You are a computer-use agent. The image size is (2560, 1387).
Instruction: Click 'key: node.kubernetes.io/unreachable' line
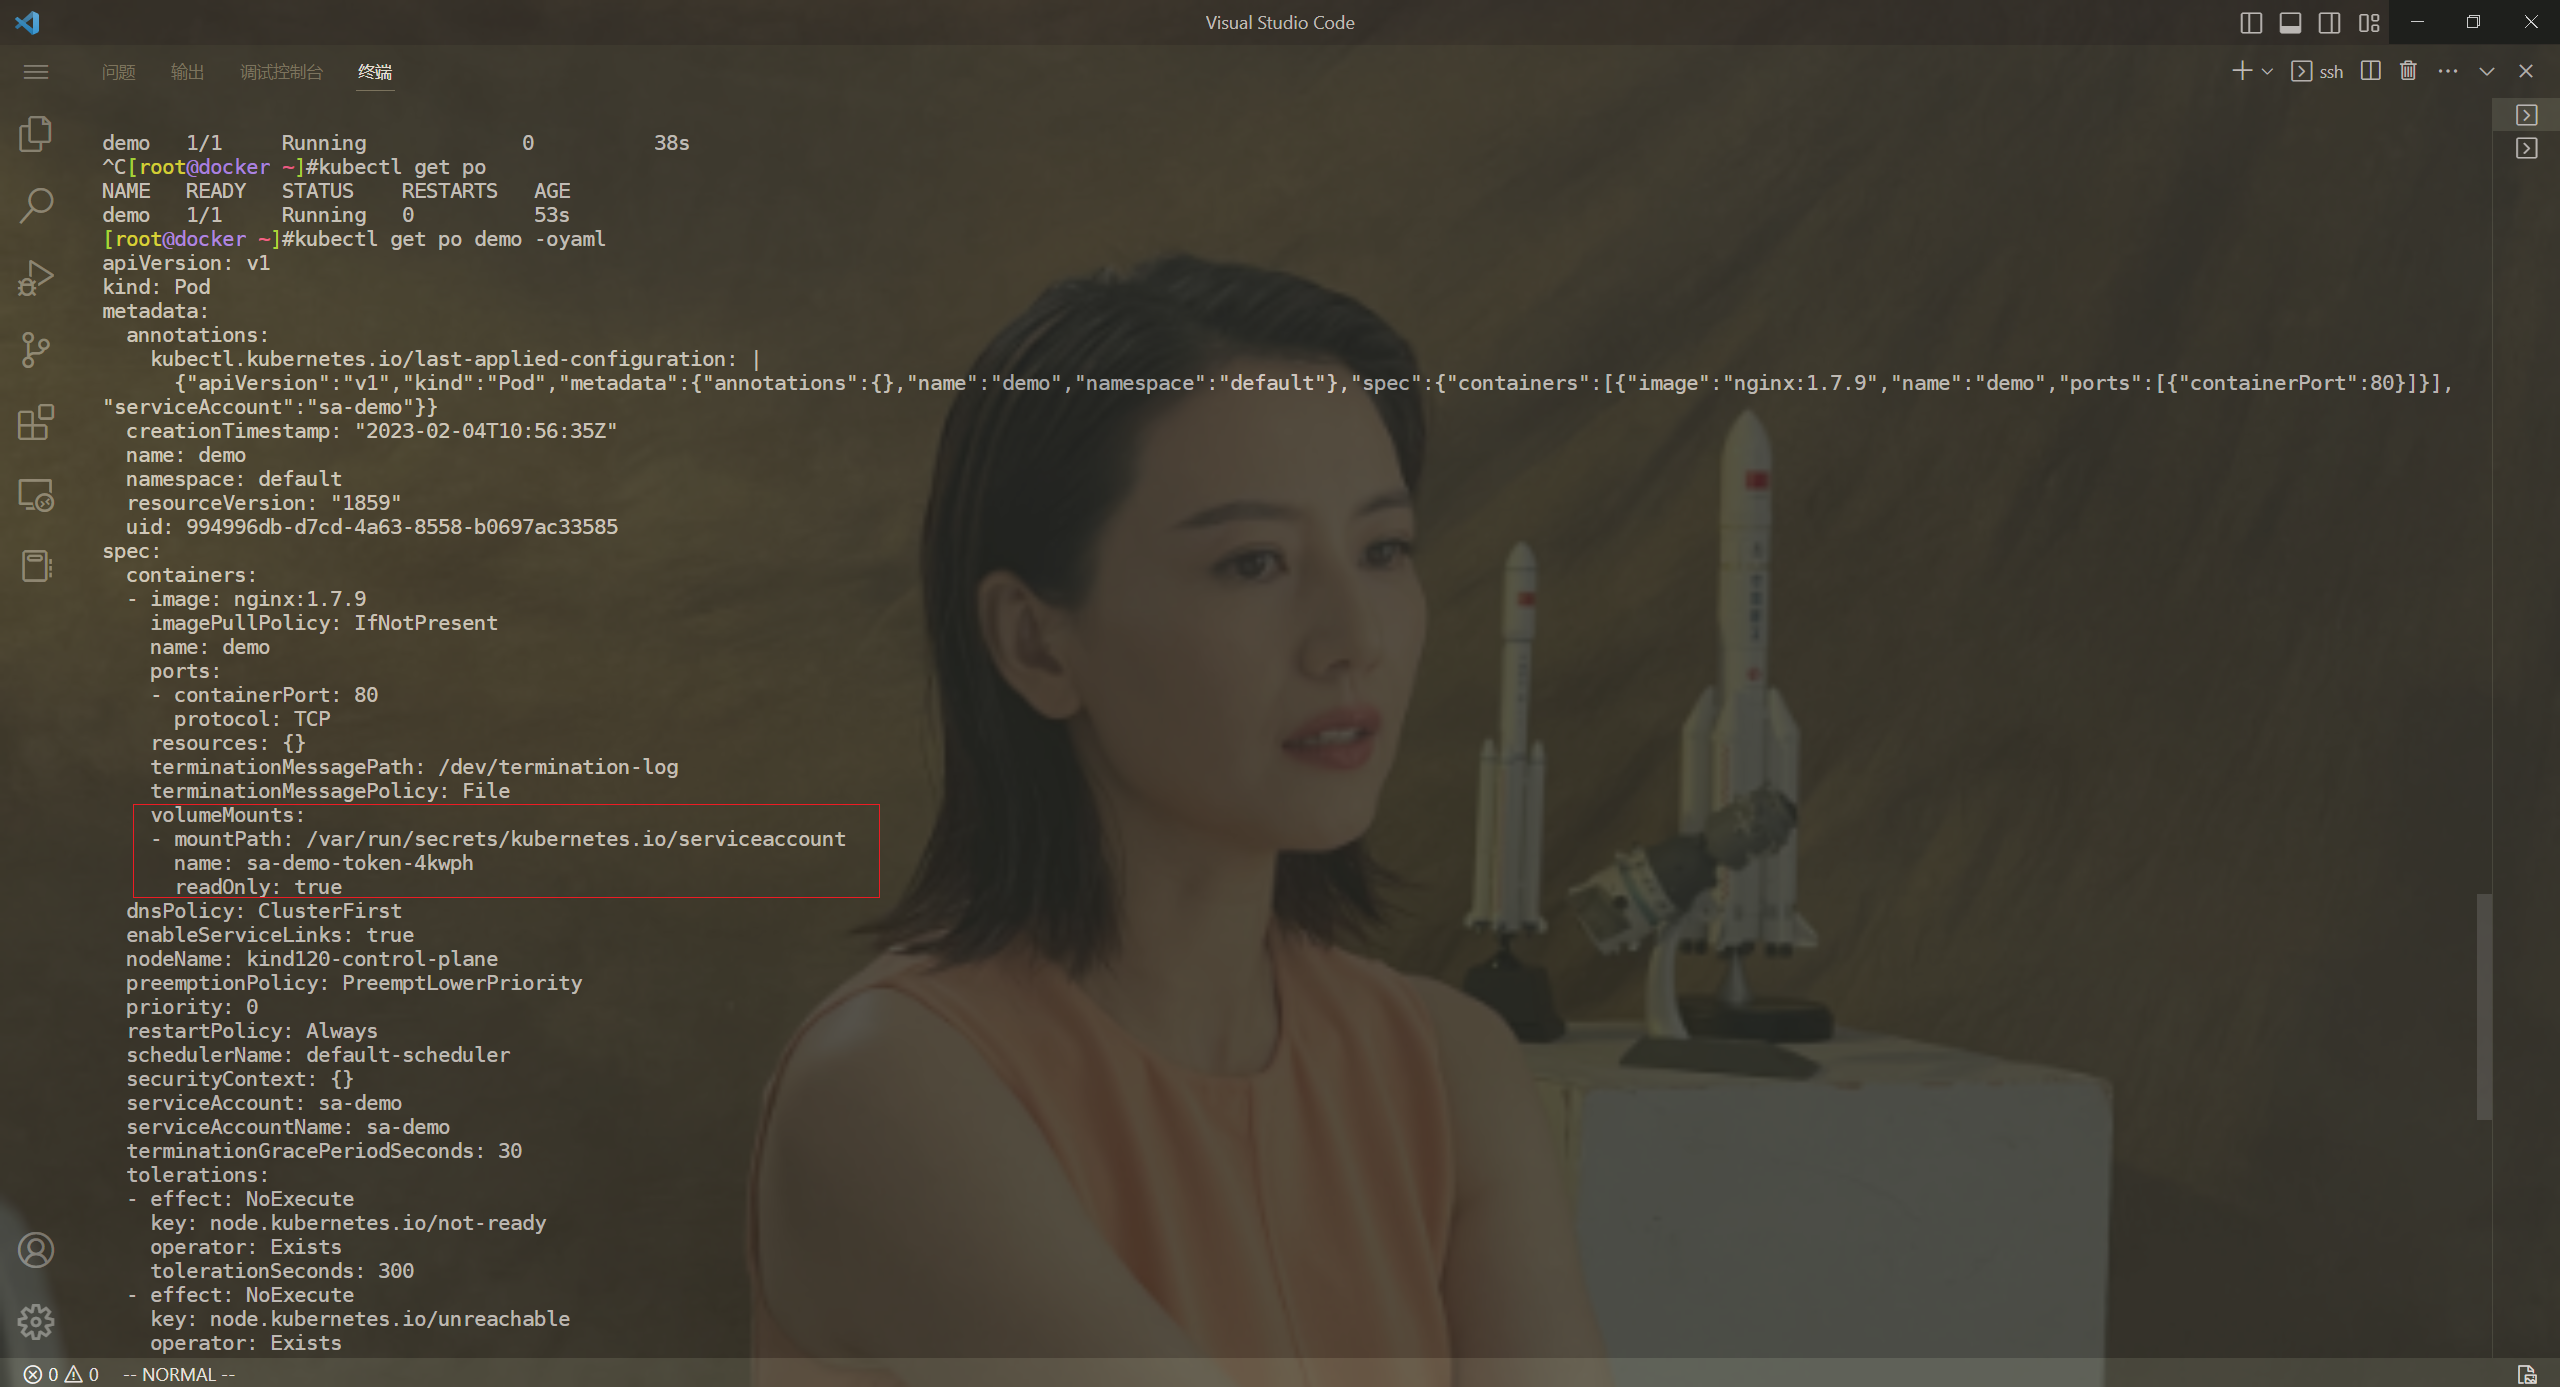(360, 1319)
